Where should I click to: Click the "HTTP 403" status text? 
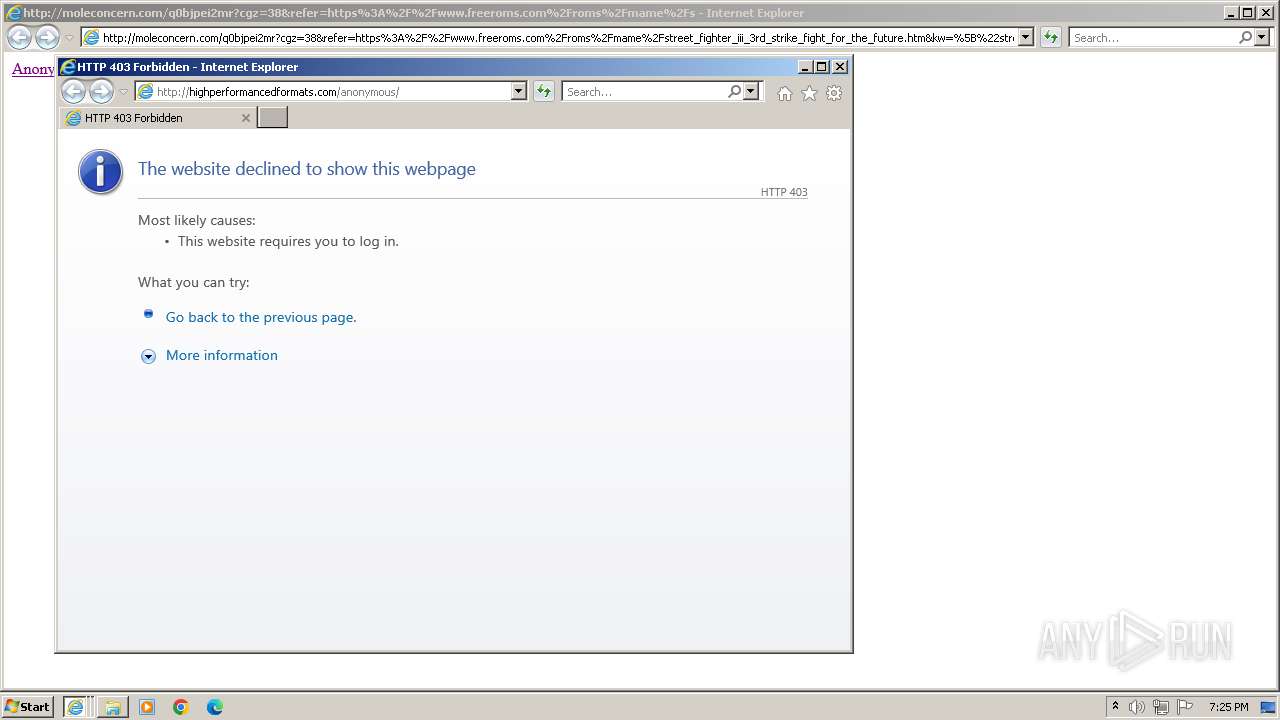pos(784,192)
